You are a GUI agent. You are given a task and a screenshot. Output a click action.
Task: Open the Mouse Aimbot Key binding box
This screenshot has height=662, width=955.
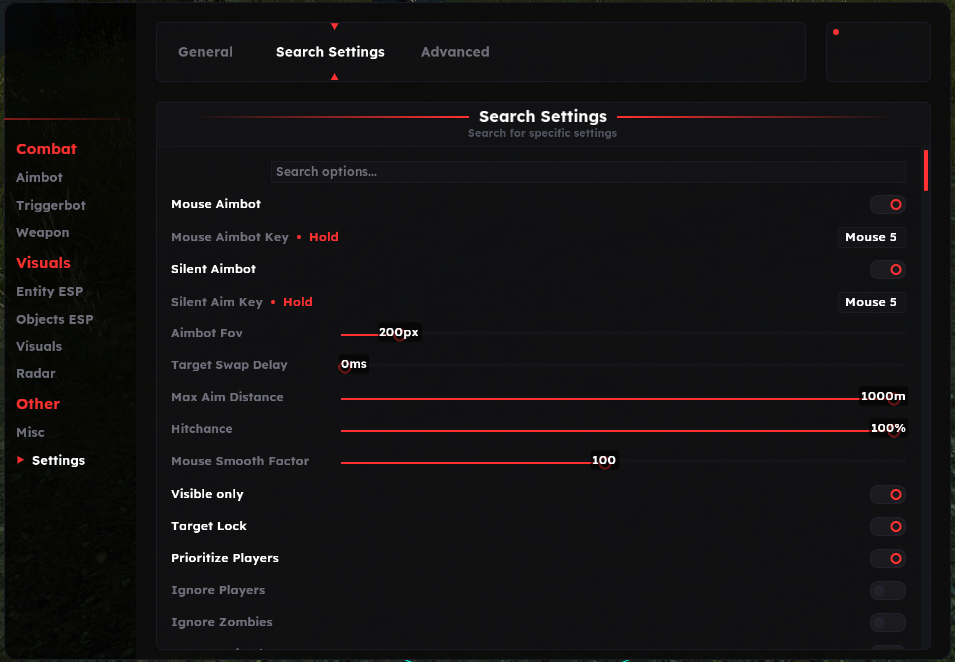[871, 237]
